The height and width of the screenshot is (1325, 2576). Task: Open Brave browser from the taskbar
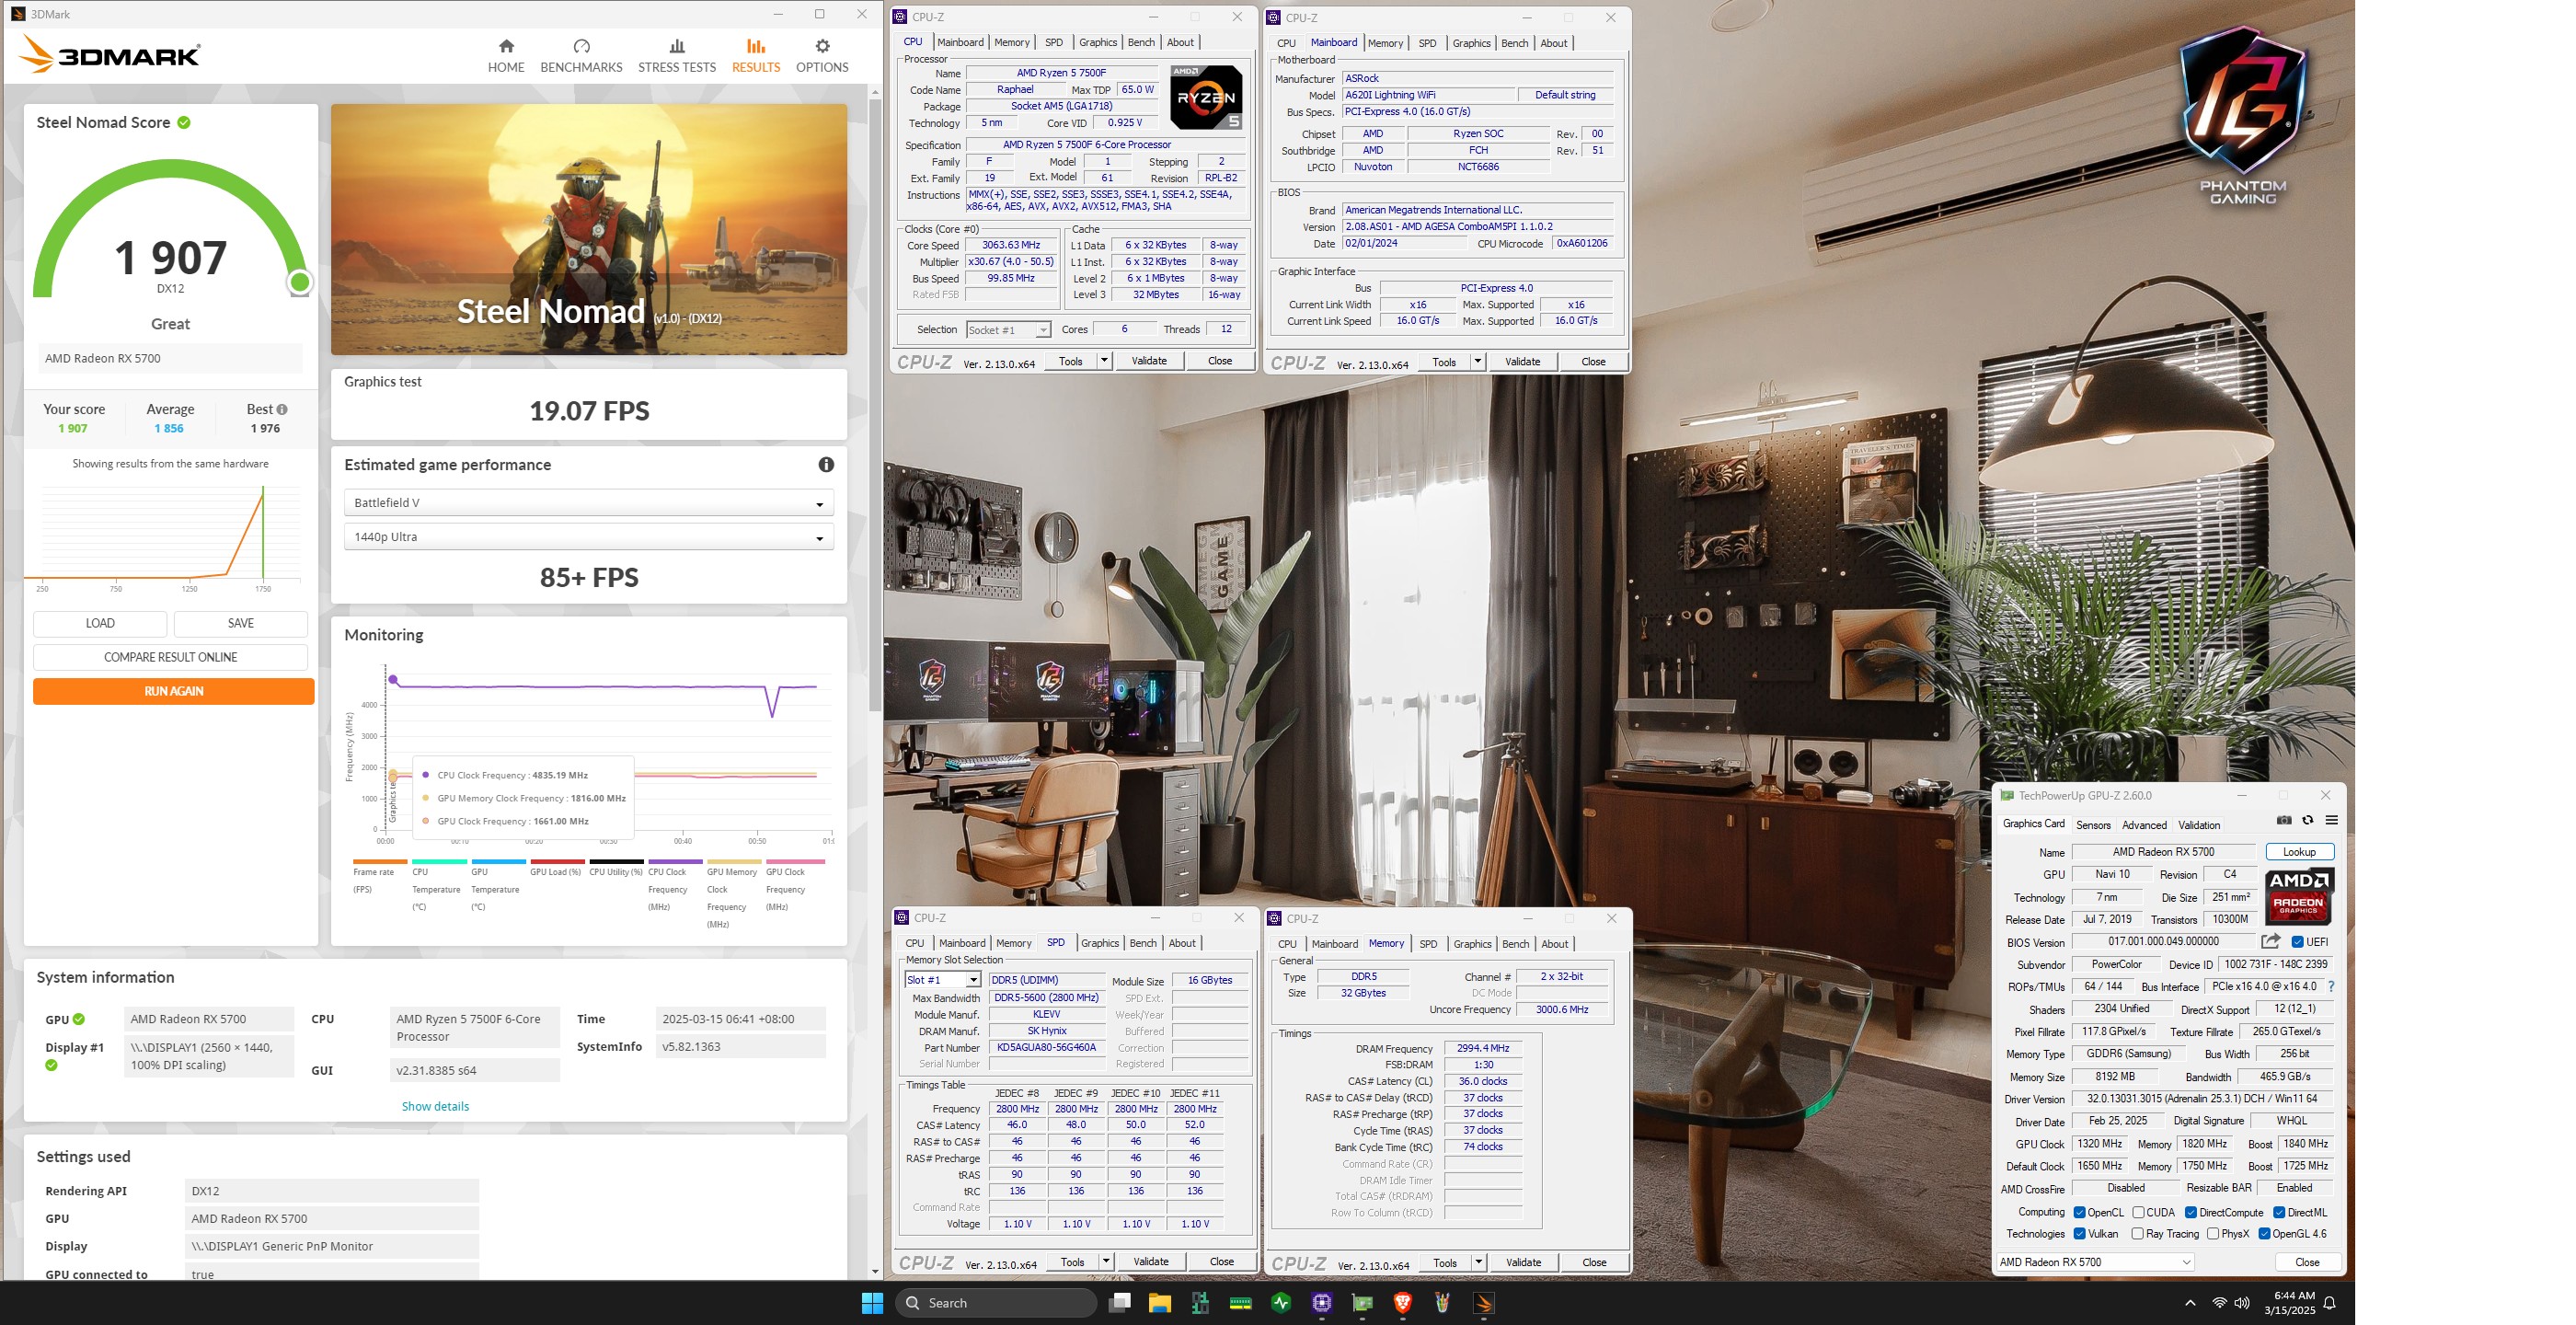click(1402, 1302)
